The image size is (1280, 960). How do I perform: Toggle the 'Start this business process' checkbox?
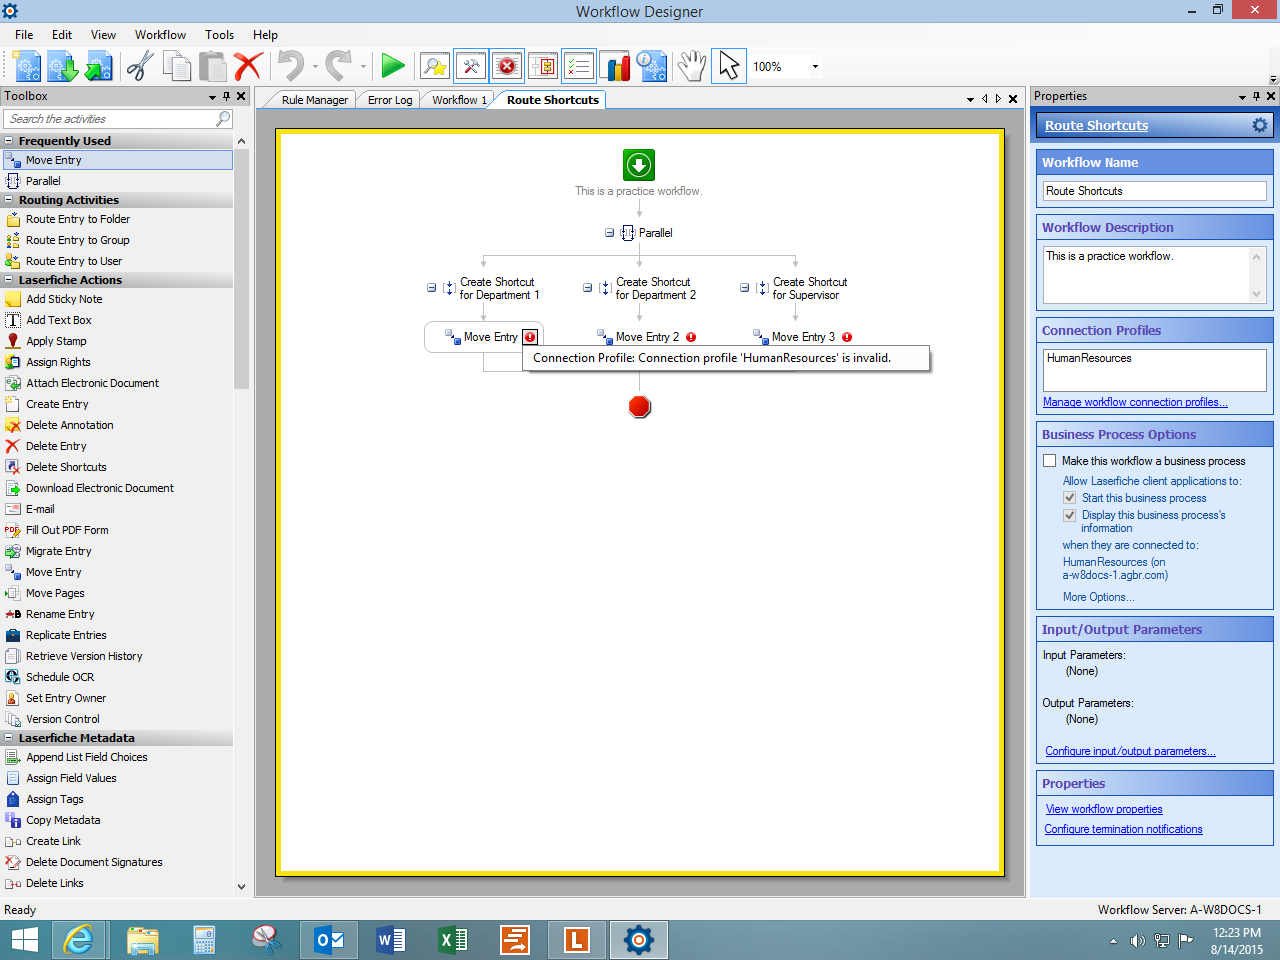(1070, 498)
